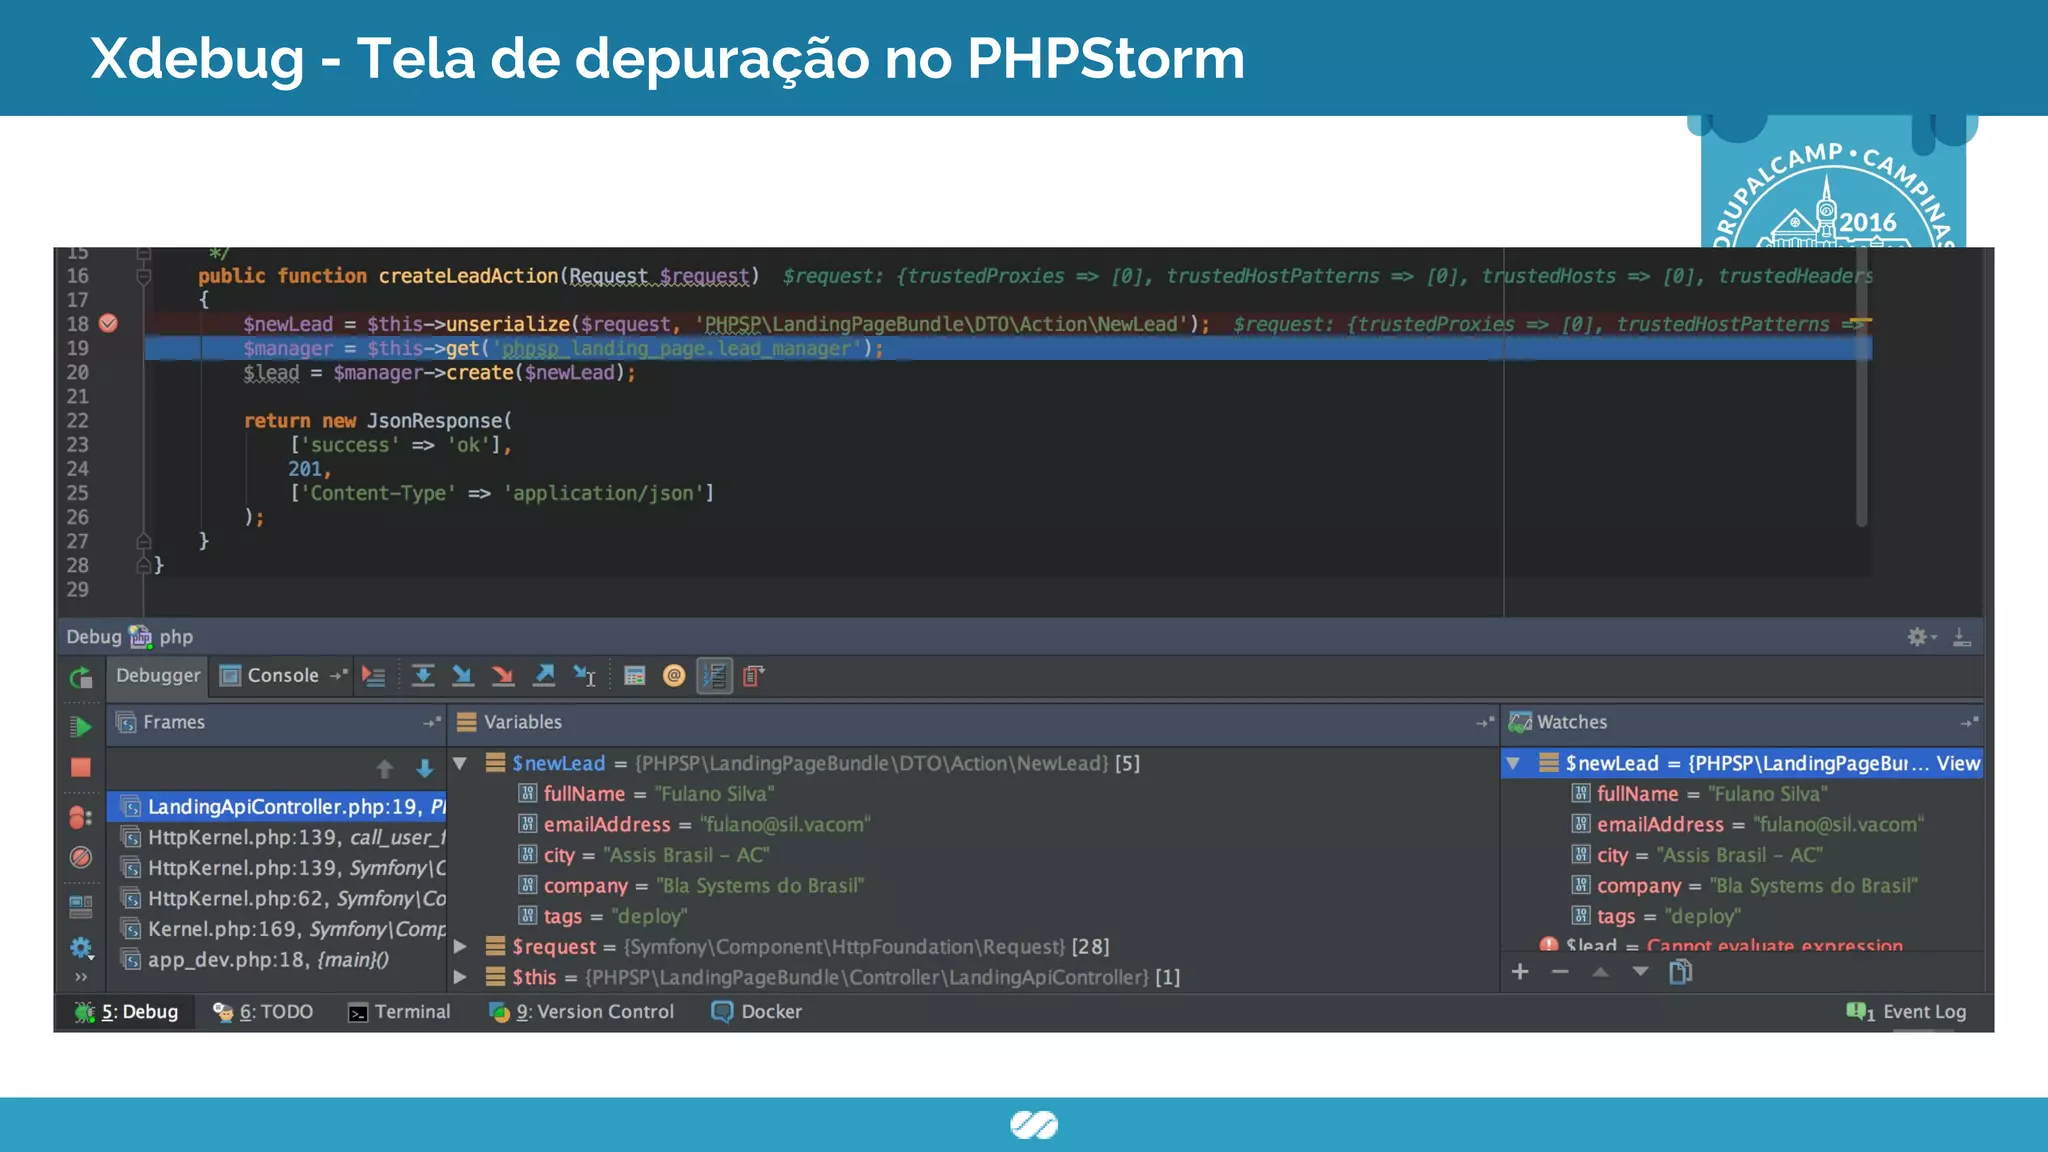The width and height of the screenshot is (2048, 1152).
Task: Open the 5: Debug tool window tab
Action: pos(126,1012)
